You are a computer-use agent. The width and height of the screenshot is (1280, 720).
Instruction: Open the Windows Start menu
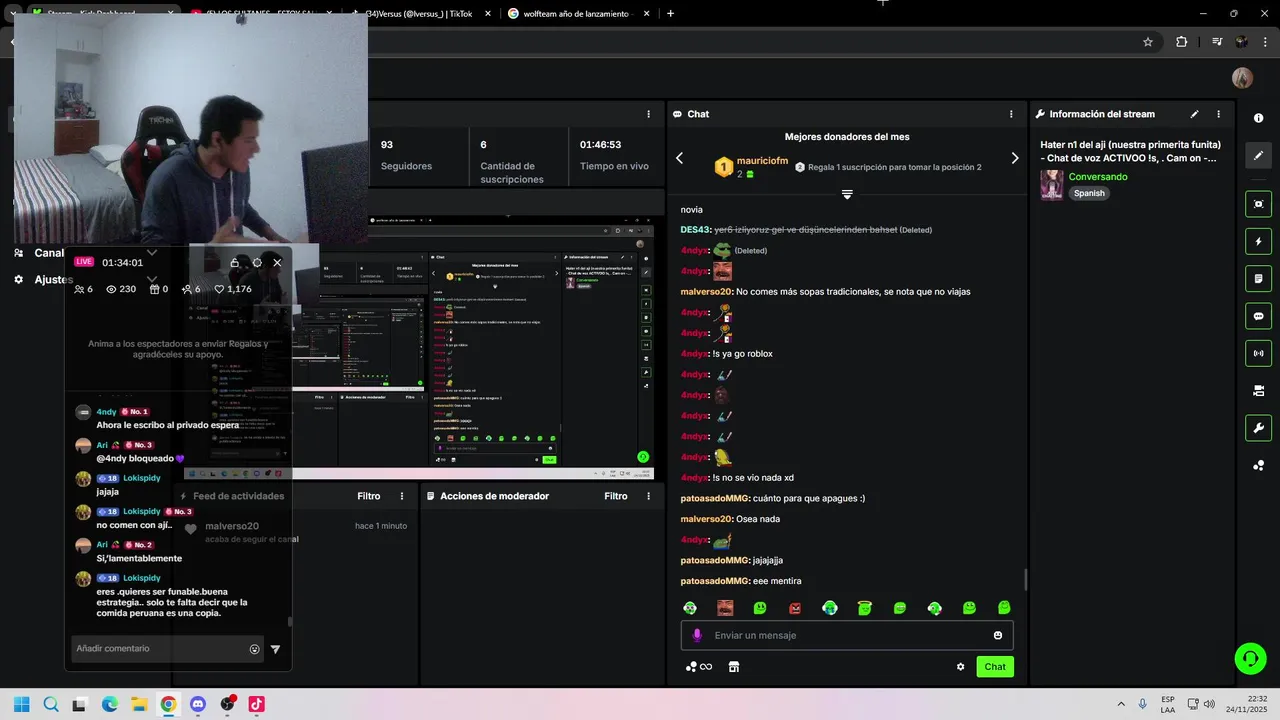click(x=21, y=704)
